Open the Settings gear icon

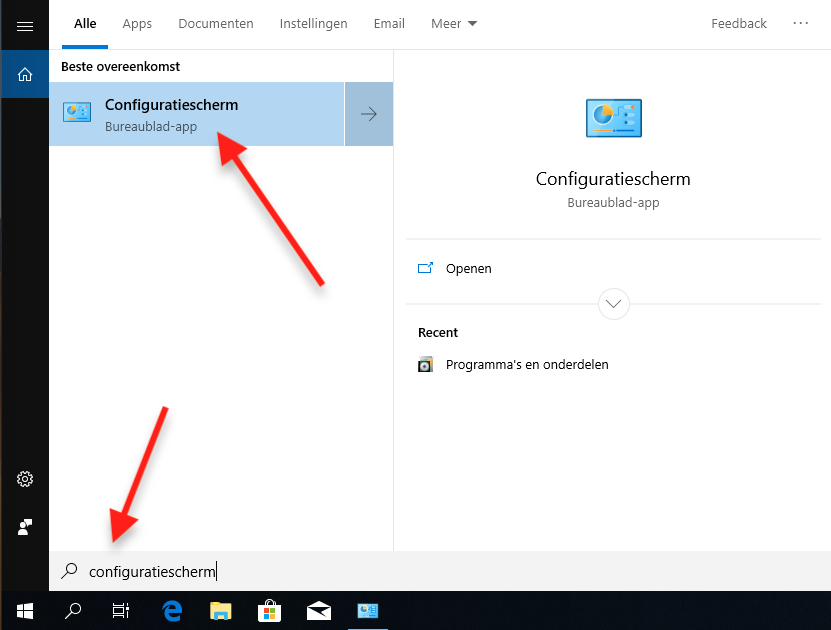[25, 479]
